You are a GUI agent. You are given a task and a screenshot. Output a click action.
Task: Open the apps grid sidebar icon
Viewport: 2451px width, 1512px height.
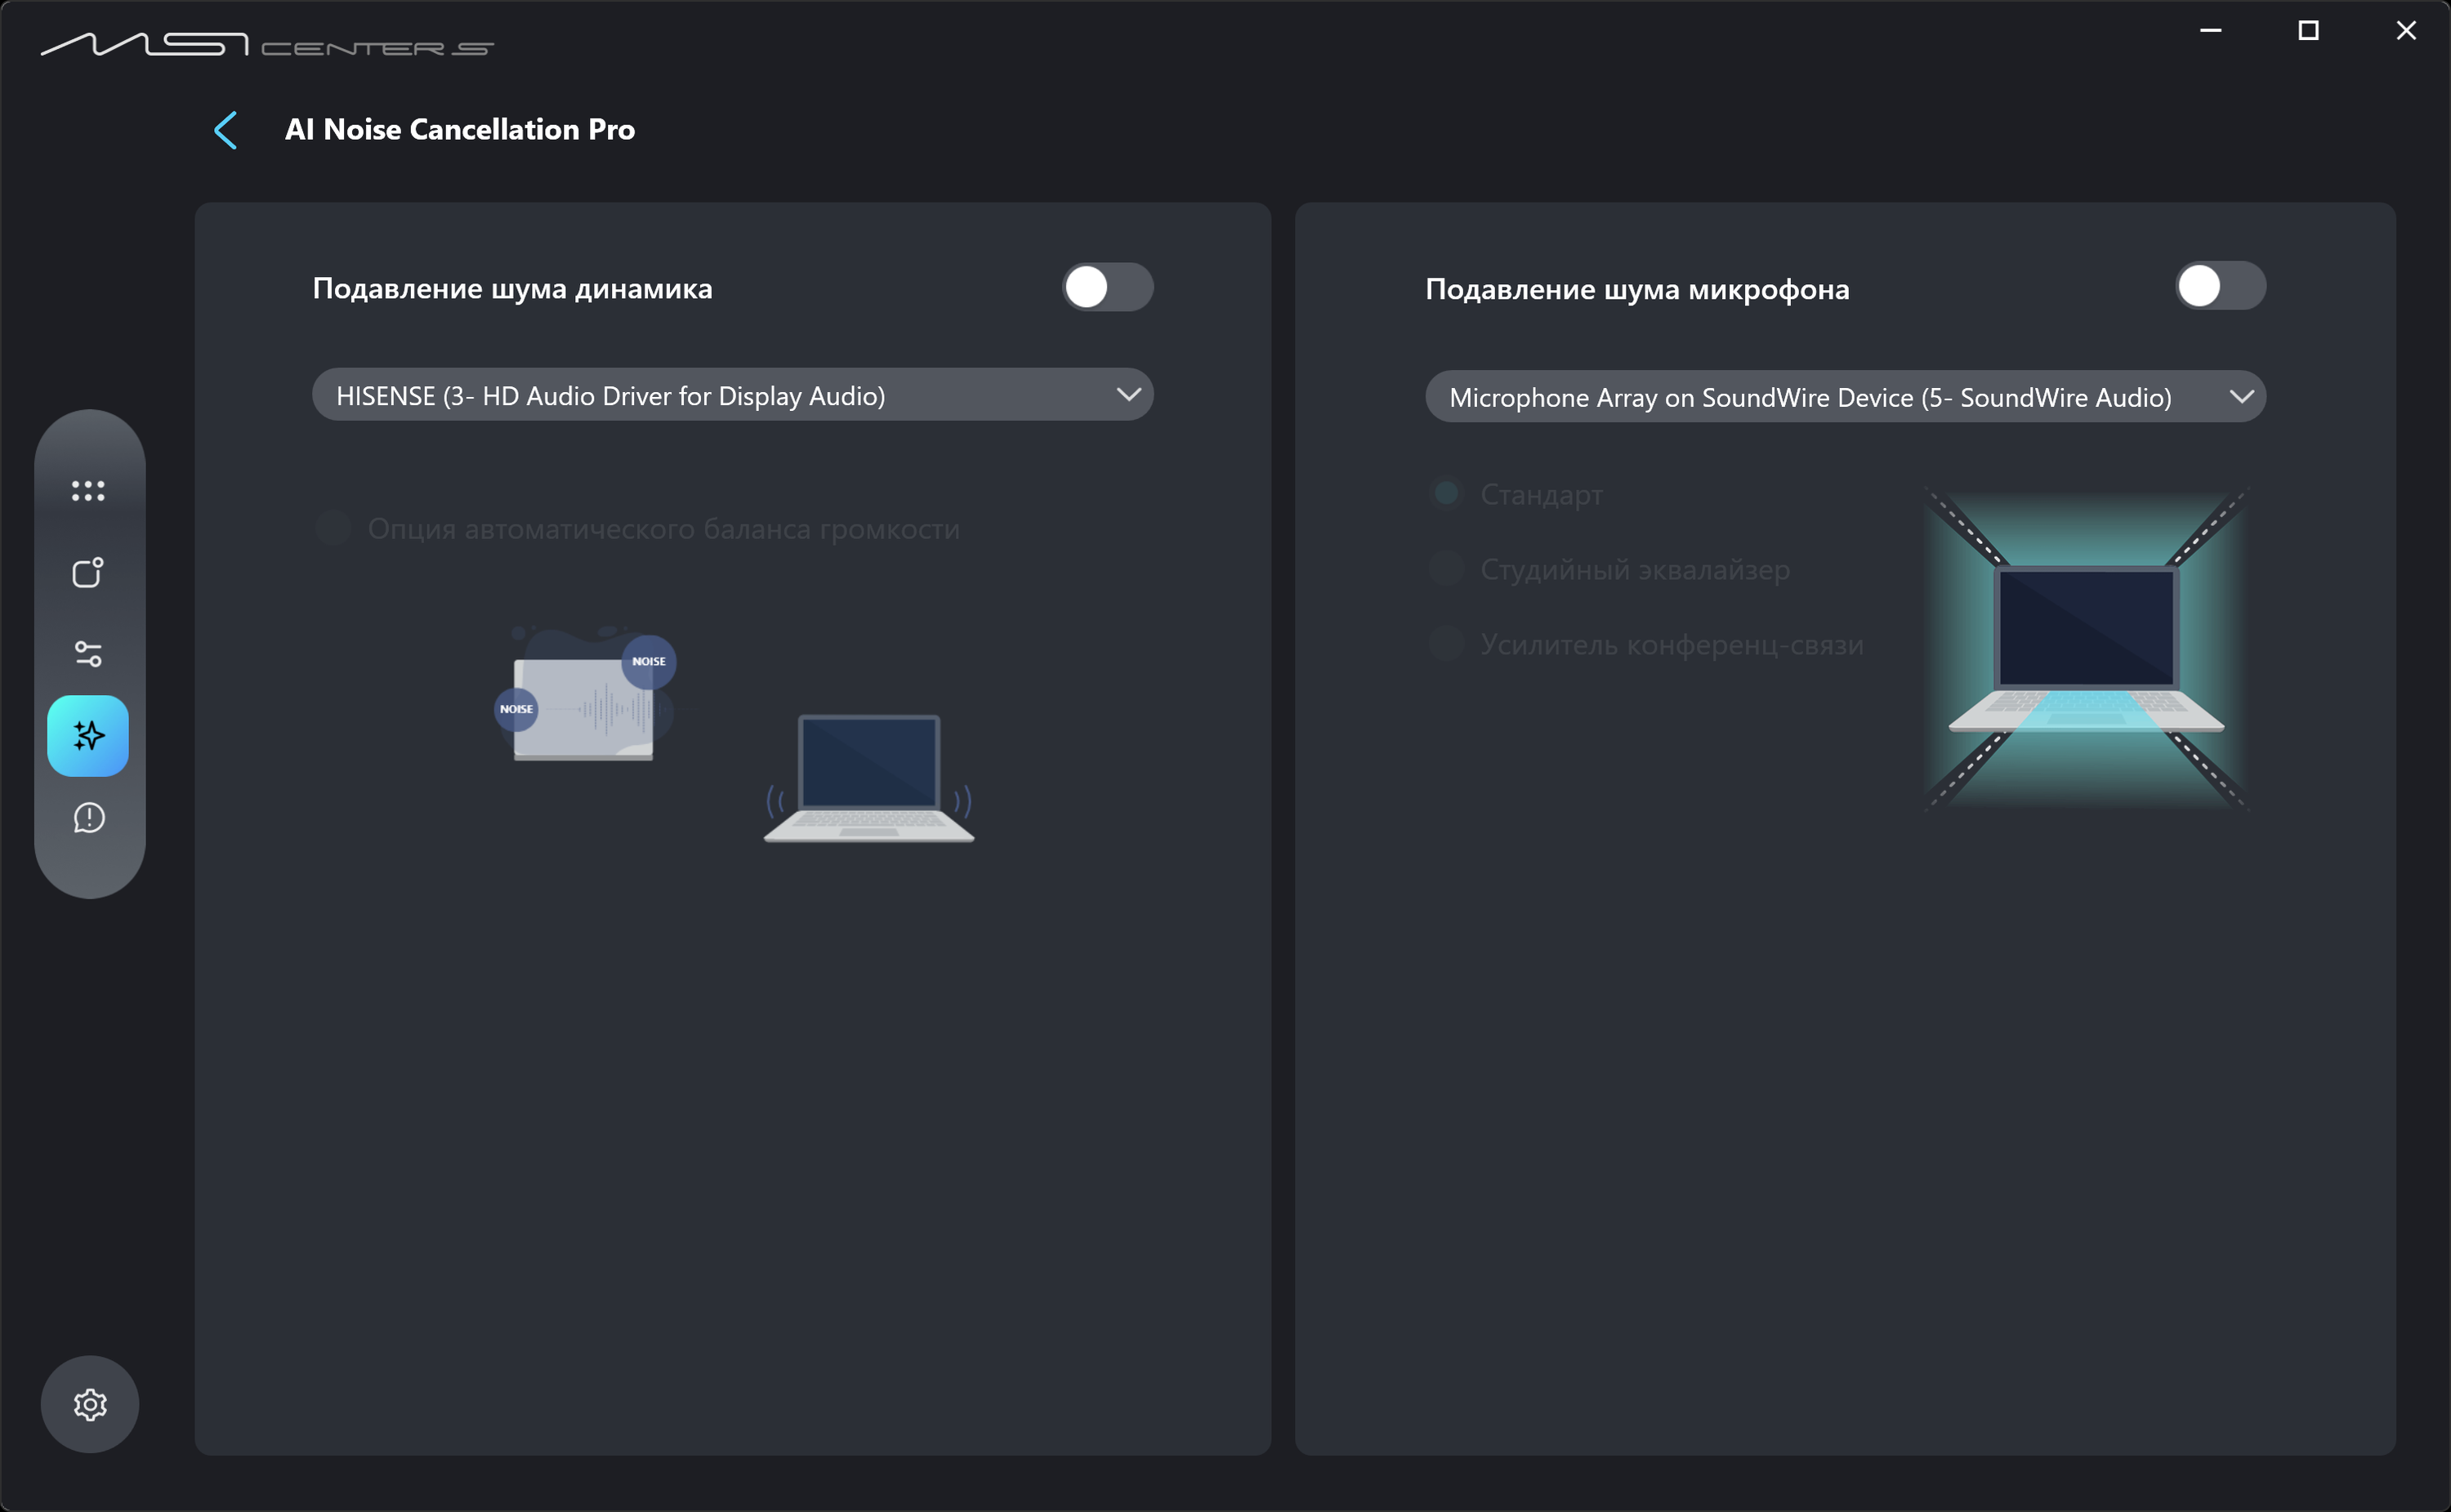[88, 490]
